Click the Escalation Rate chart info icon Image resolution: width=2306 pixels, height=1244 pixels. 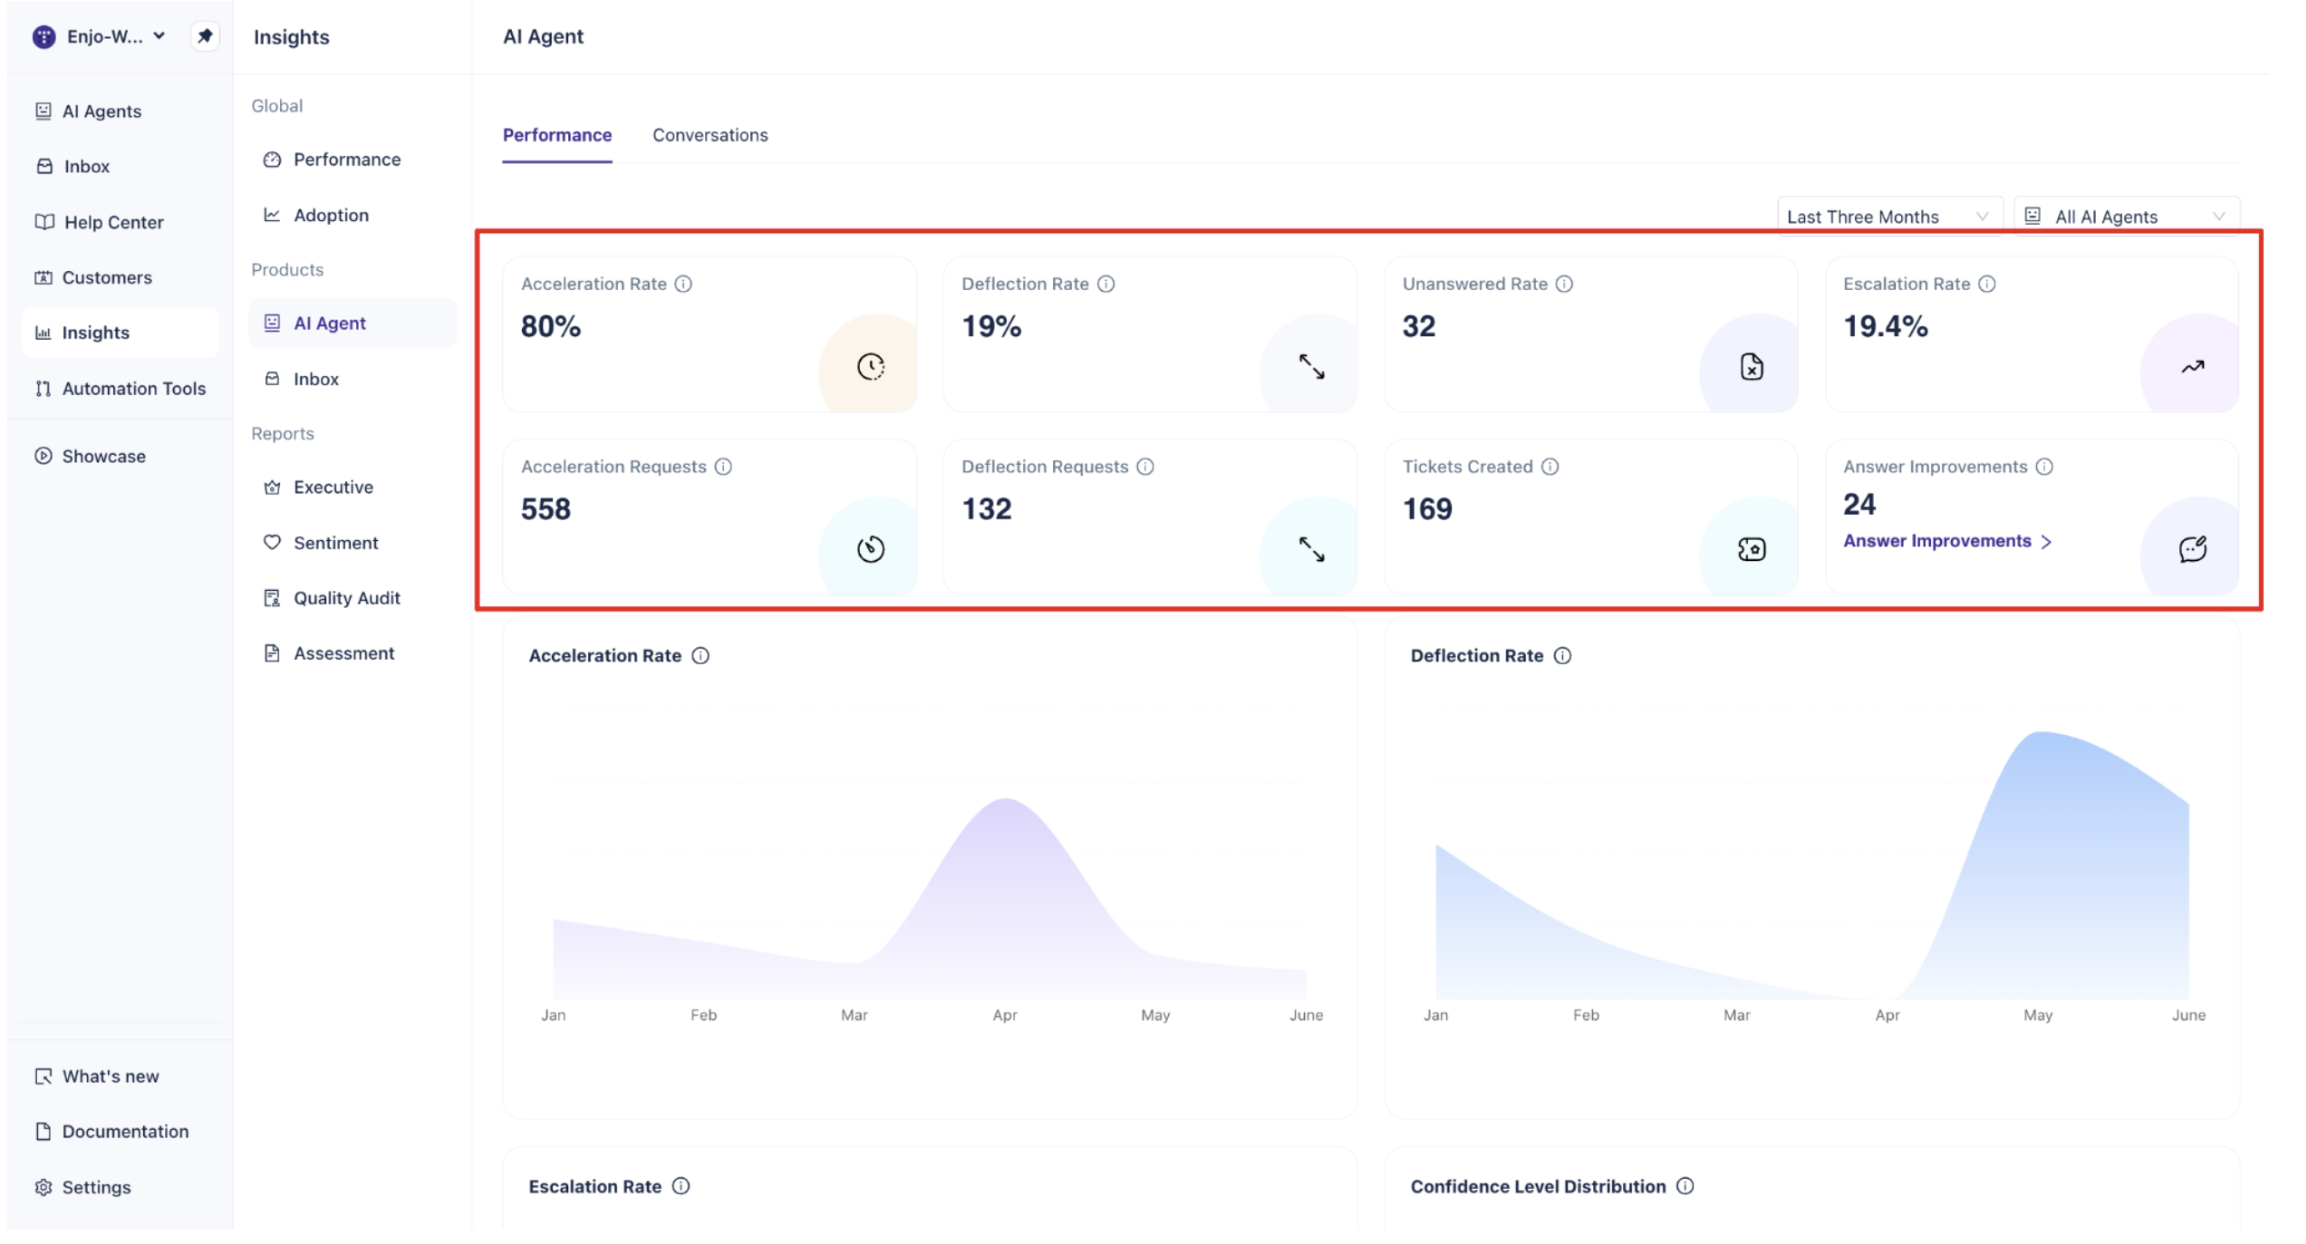pos(681,1186)
